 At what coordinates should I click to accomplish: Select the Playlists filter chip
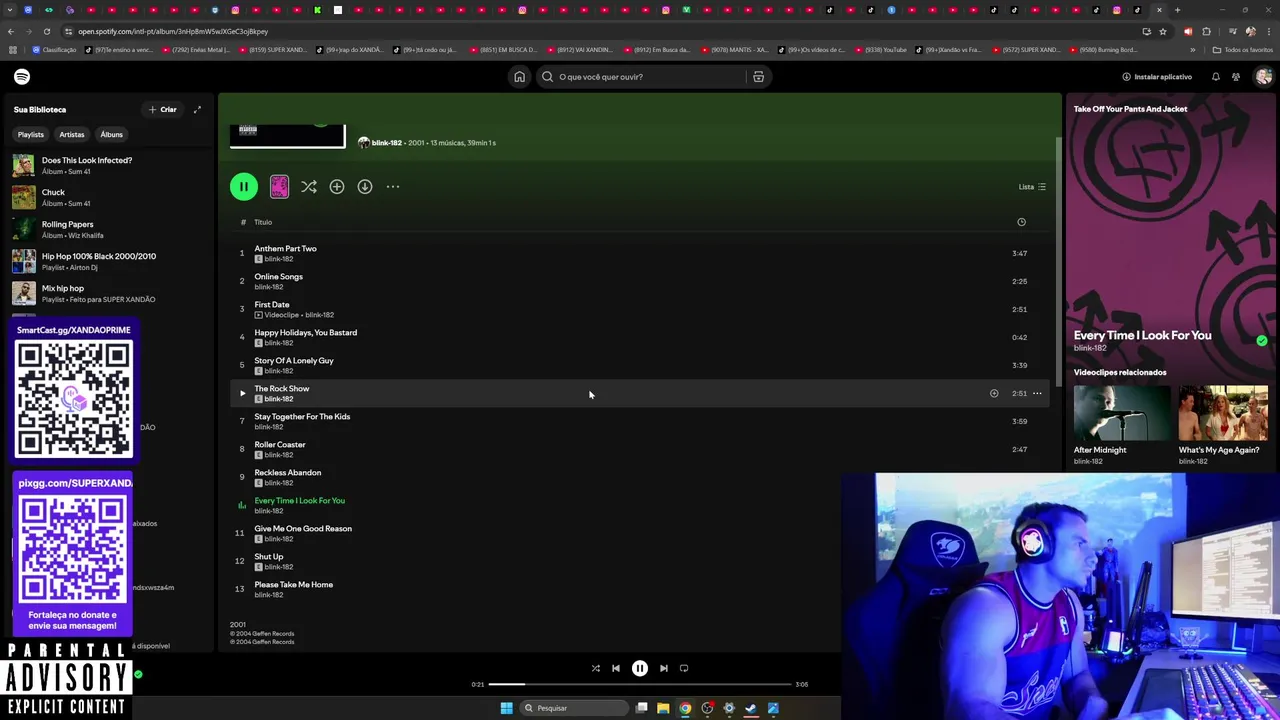pos(31,134)
